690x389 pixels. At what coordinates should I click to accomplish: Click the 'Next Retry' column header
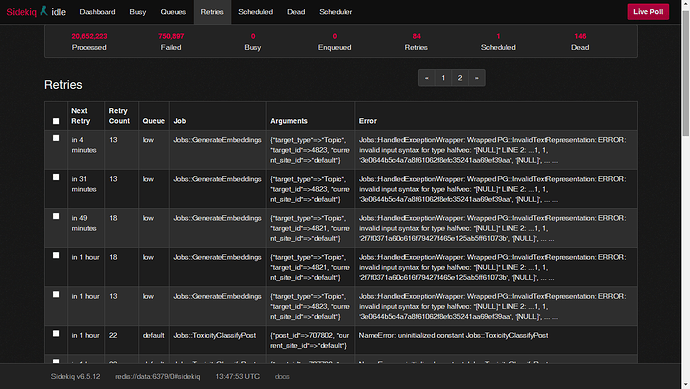[x=81, y=116]
